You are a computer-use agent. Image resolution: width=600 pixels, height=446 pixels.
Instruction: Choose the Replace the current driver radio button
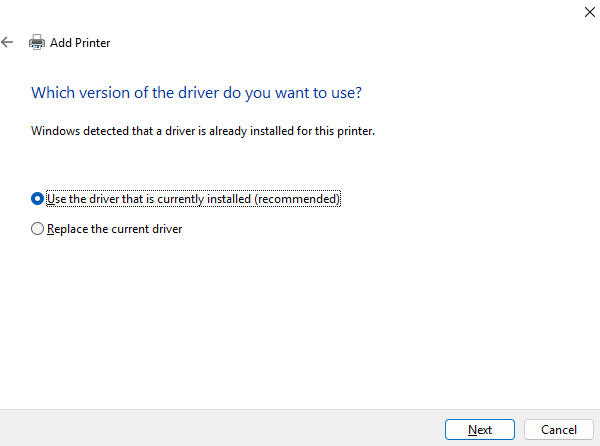pyautogui.click(x=38, y=229)
